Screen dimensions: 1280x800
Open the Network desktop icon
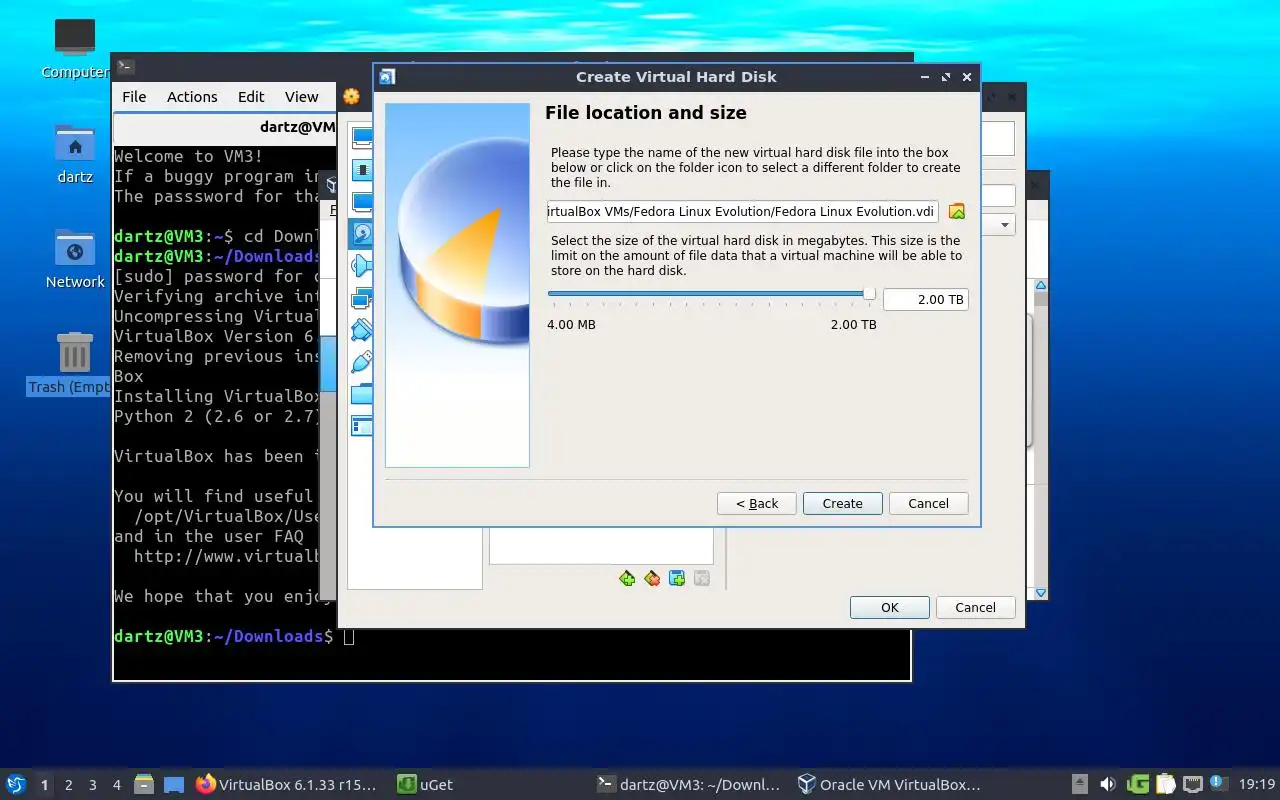[75, 259]
